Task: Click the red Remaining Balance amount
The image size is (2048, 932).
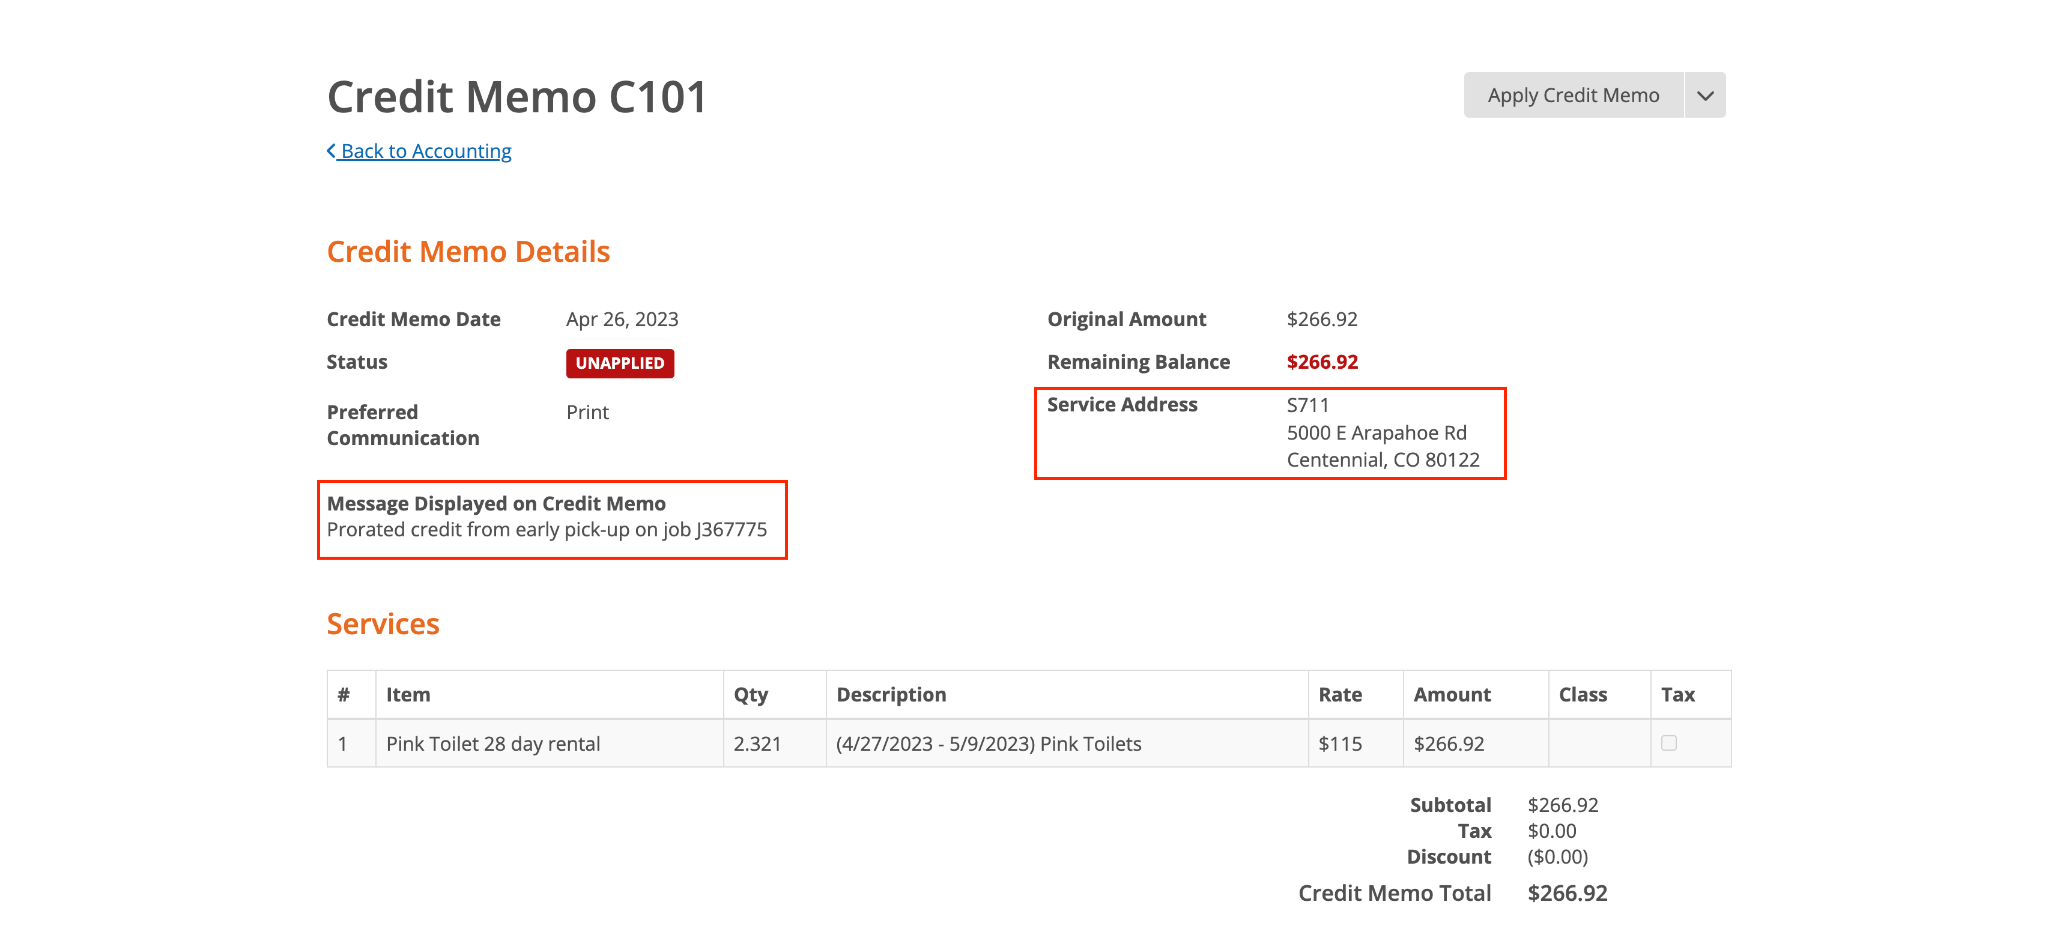Action: tap(1322, 362)
